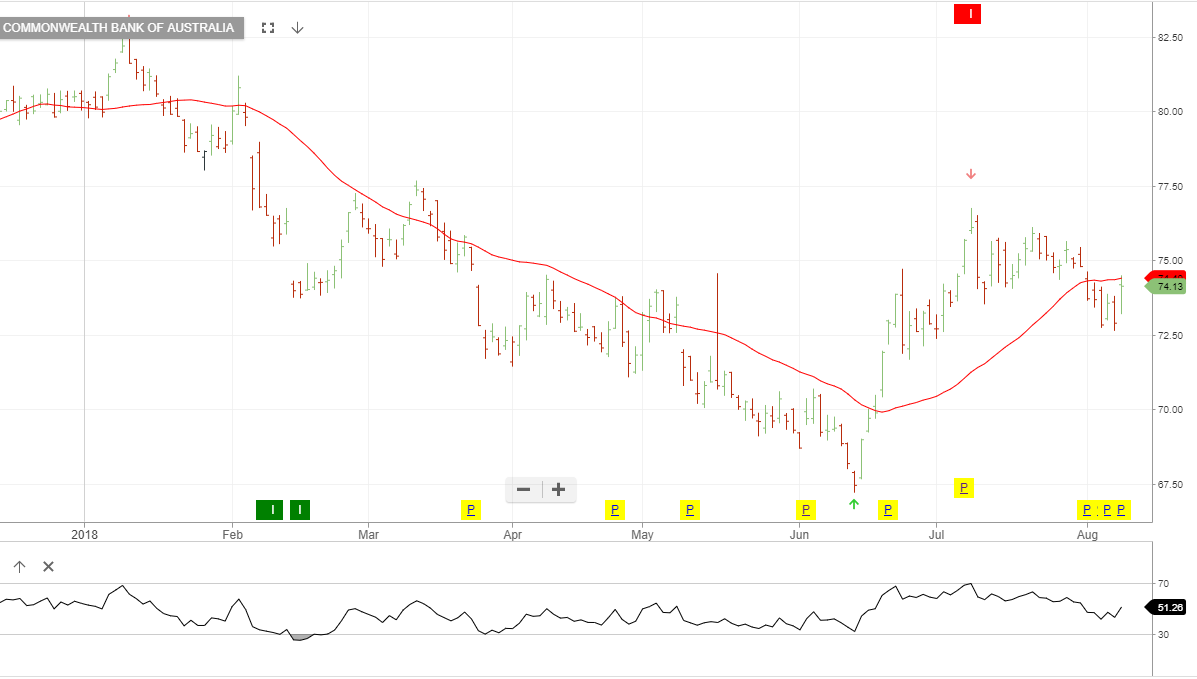Click the green 74.13 price label

click(1167, 287)
